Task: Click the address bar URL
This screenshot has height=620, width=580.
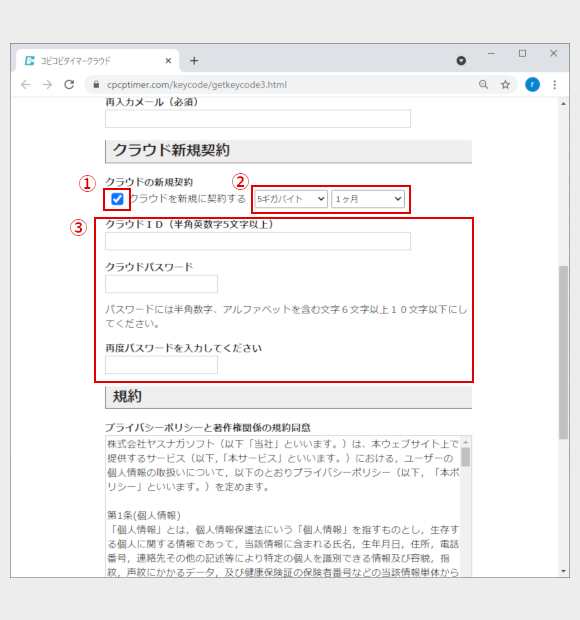Action: [196, 85]
